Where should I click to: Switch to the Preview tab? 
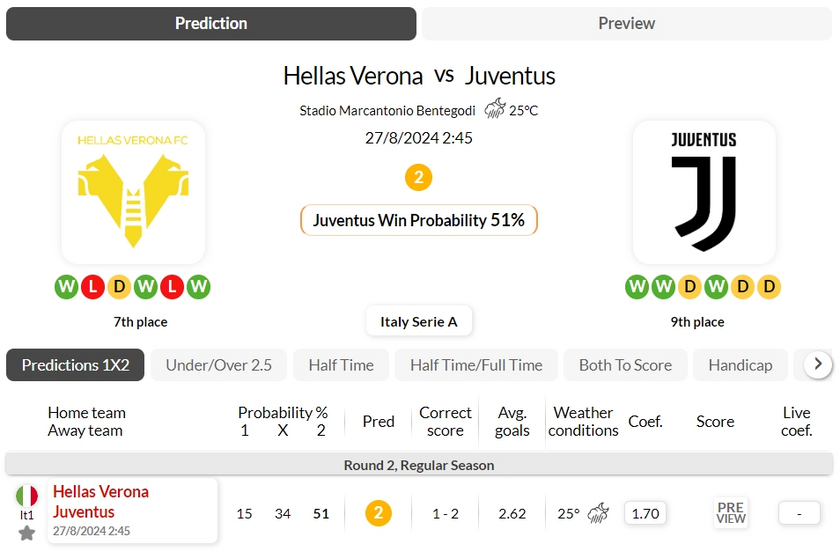click(627, 23)
